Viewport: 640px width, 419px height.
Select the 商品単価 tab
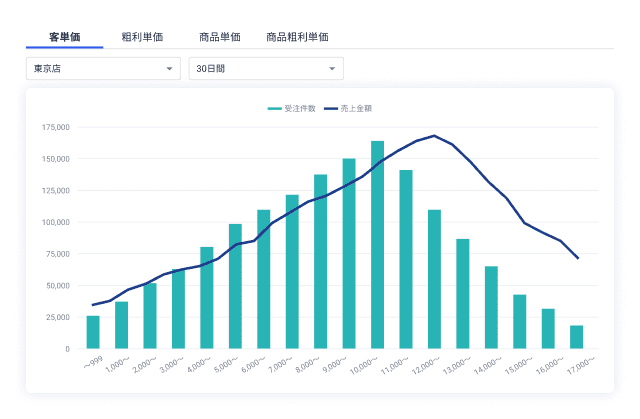(x=219, y=37)
